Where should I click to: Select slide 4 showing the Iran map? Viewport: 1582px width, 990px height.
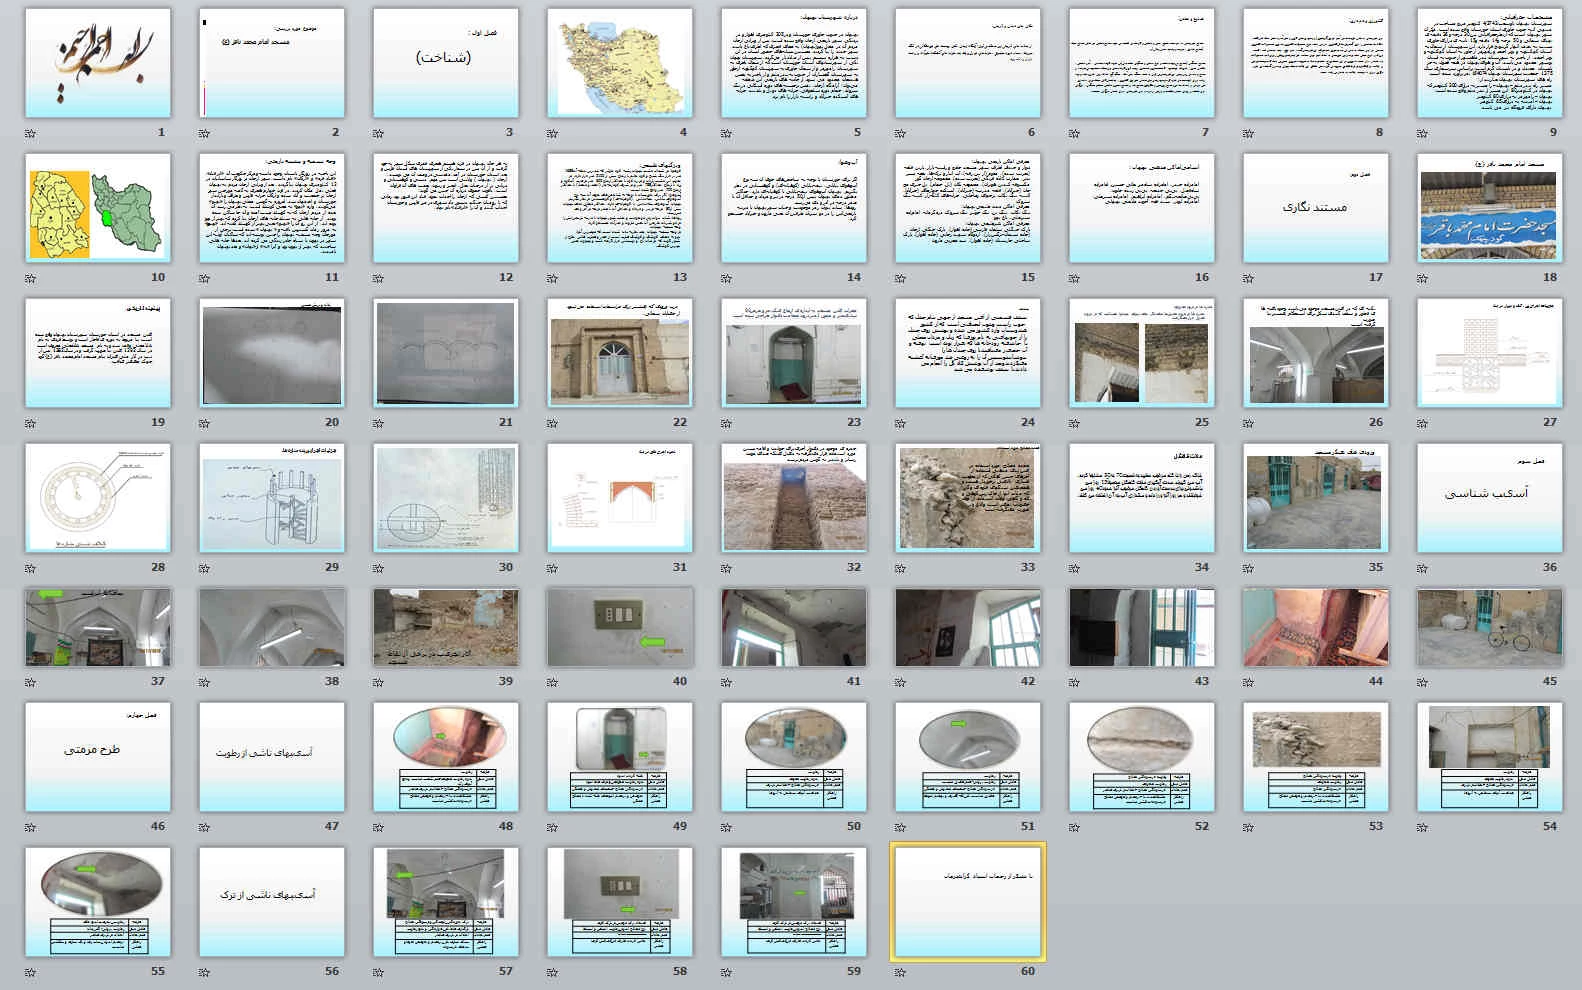pyautogui.click(x=620, y=62)
